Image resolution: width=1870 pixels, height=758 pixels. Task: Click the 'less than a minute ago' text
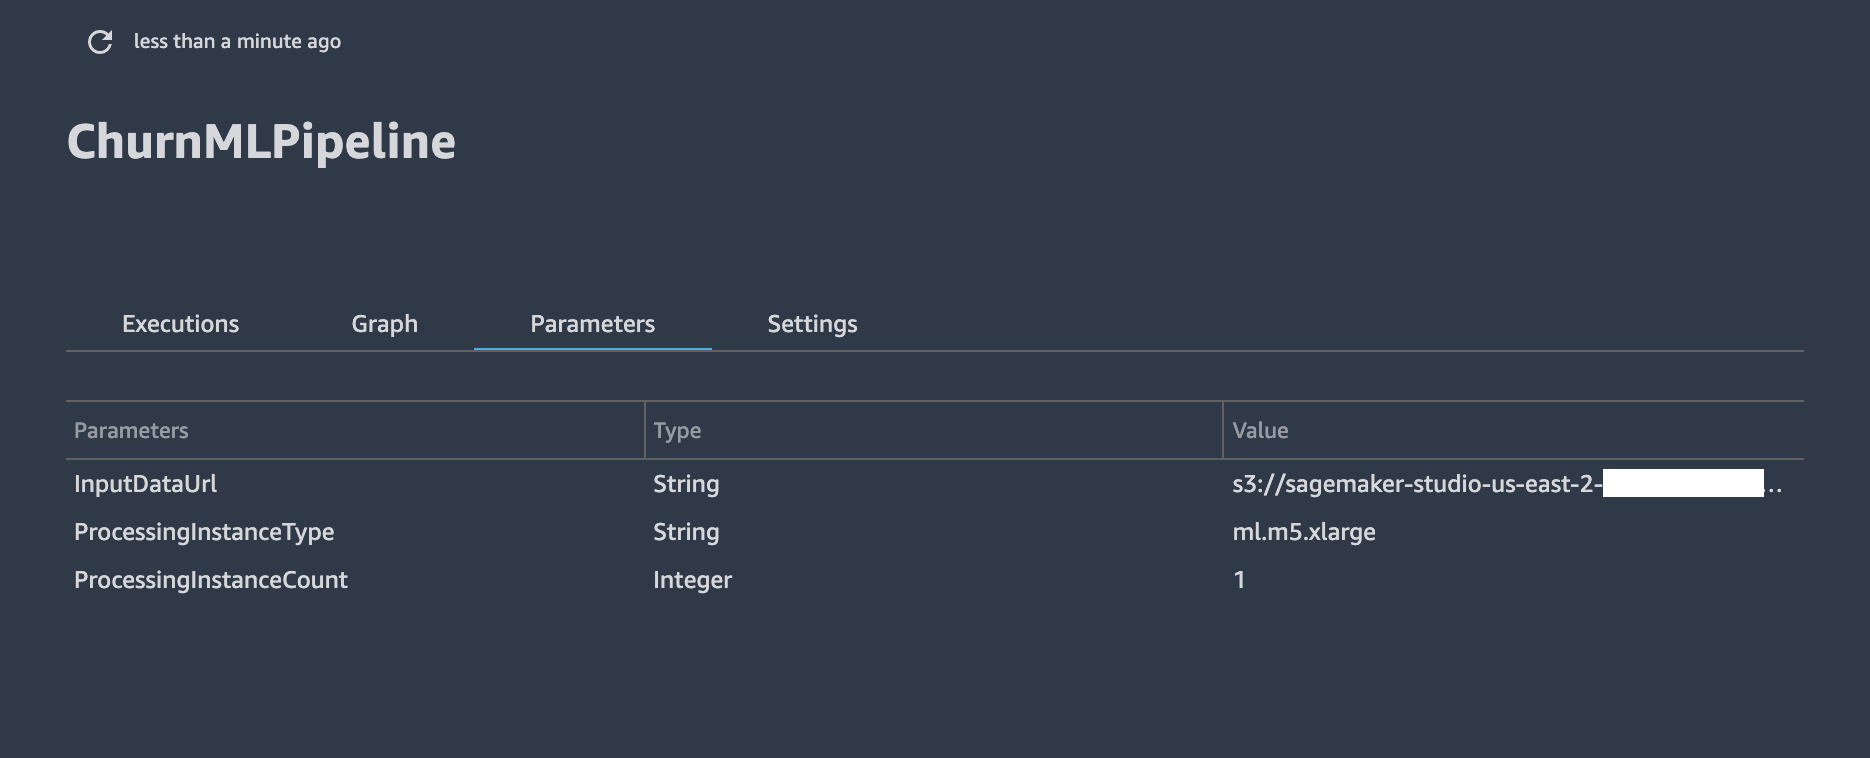tap(237, 42)
